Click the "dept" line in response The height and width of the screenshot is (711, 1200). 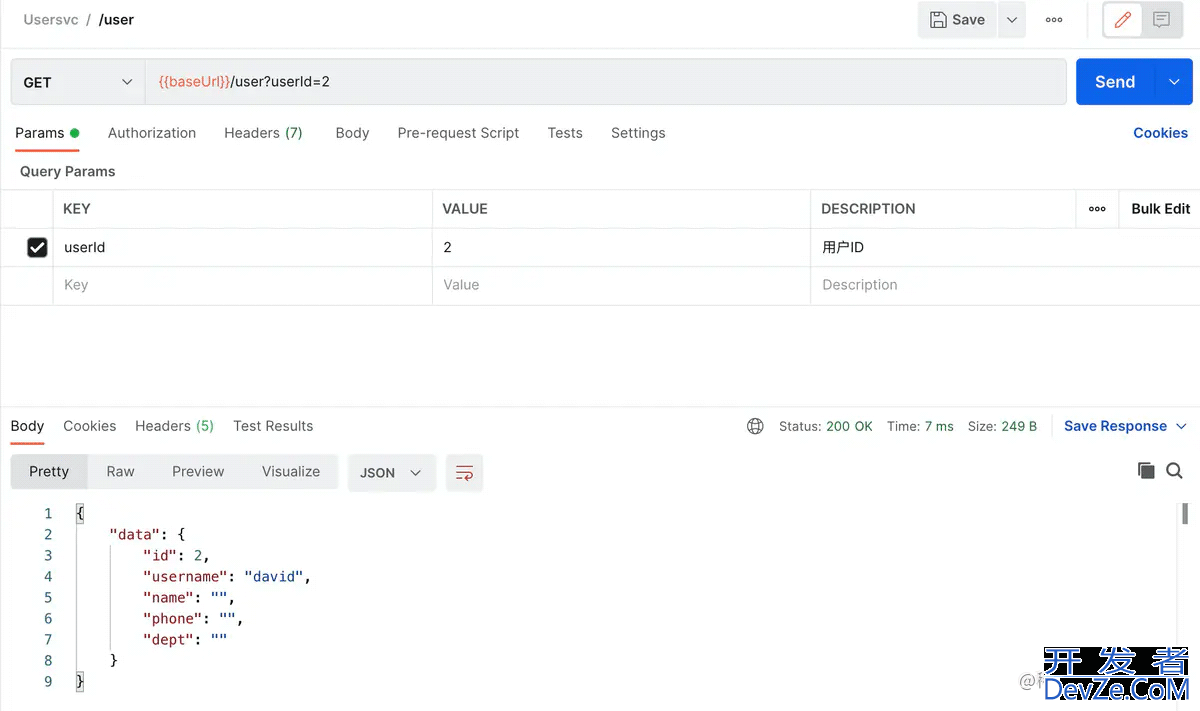(185, 640)
